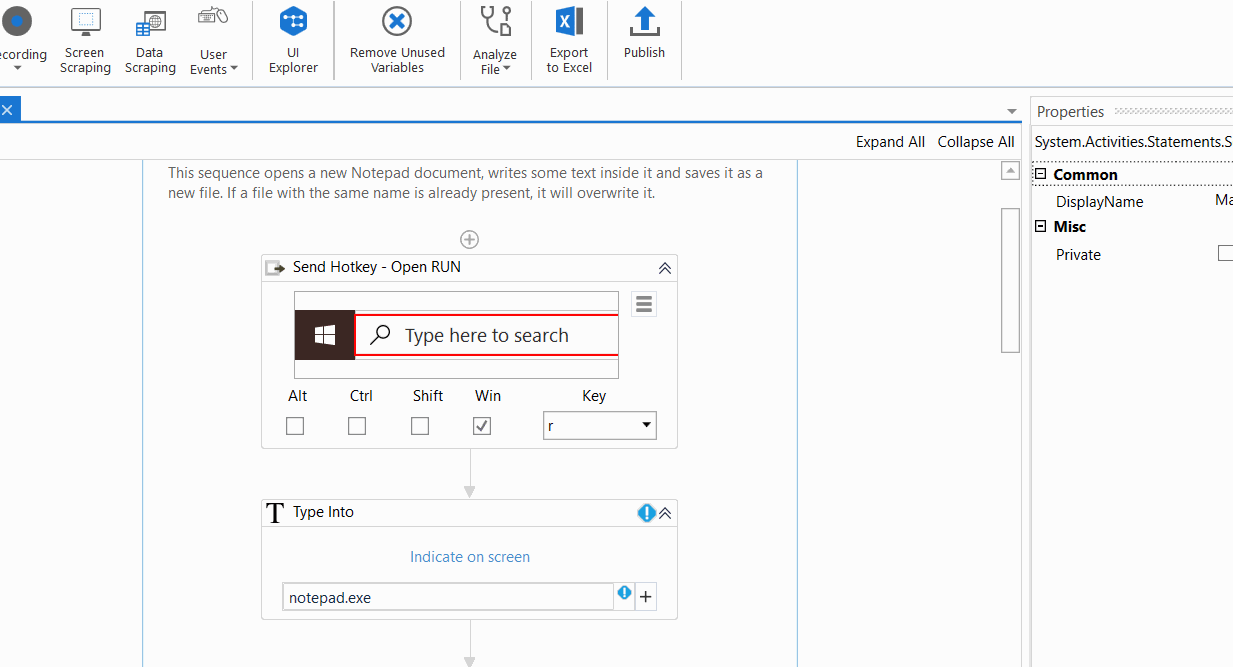Image resolution: width=1233 pixels, height=667 pixels.
Task: Click Expand All
Action: click(x=890, y=142)
